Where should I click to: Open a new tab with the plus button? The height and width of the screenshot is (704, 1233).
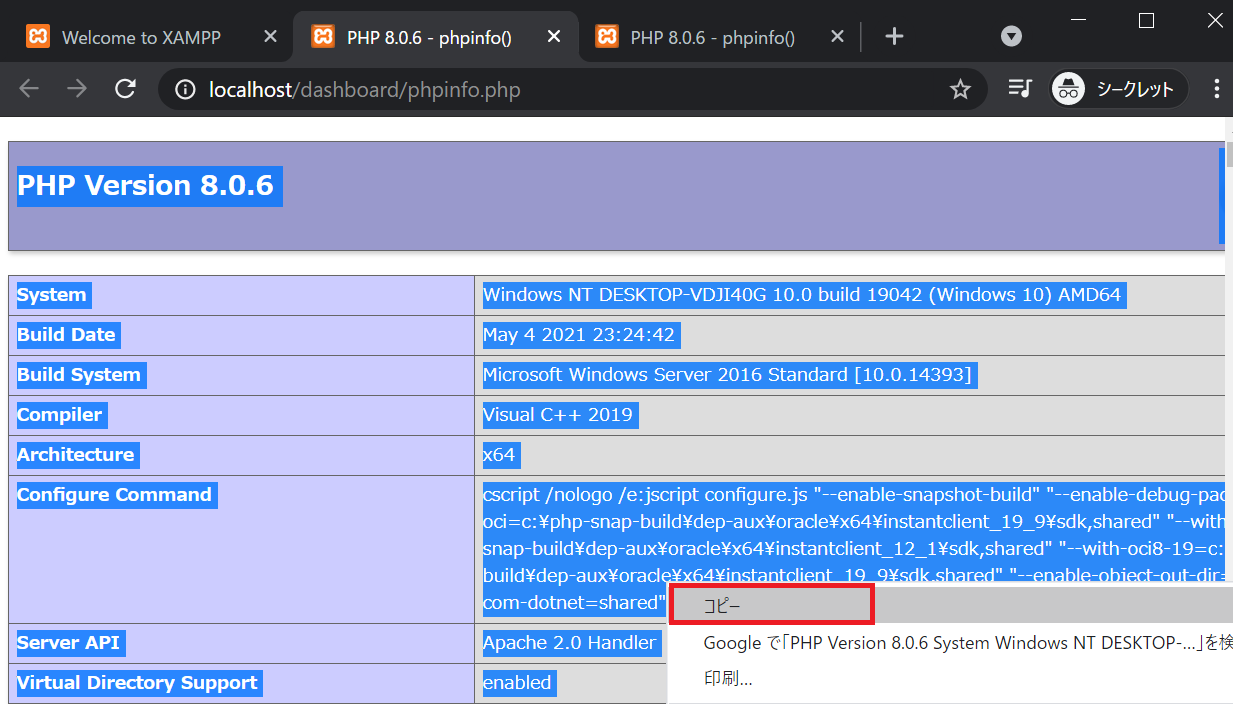pos(893,36)
